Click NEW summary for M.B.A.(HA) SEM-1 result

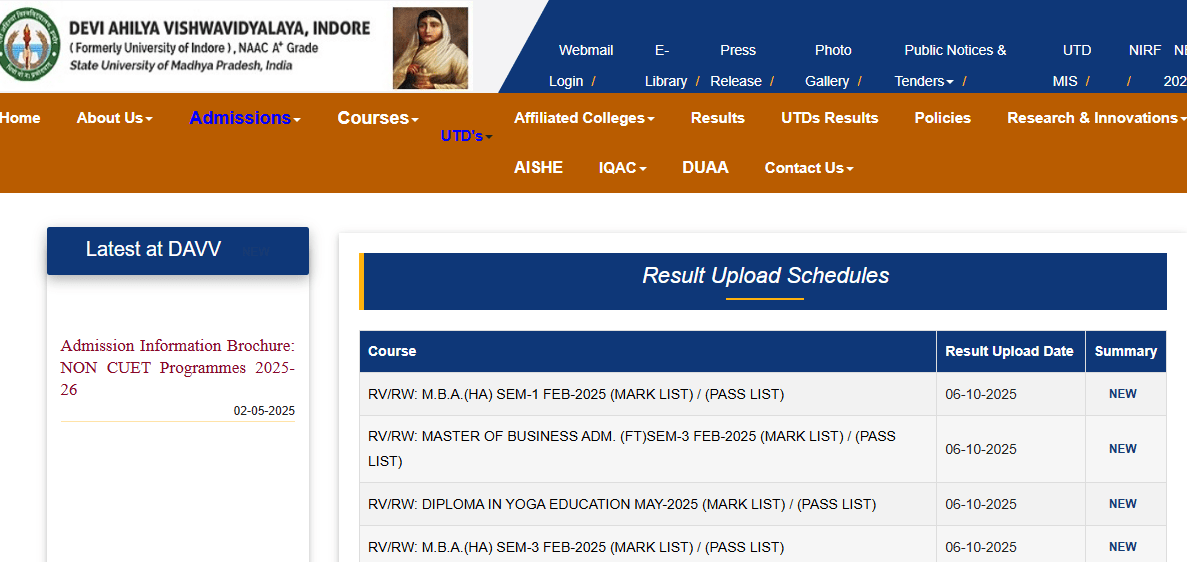(1122, 394)
